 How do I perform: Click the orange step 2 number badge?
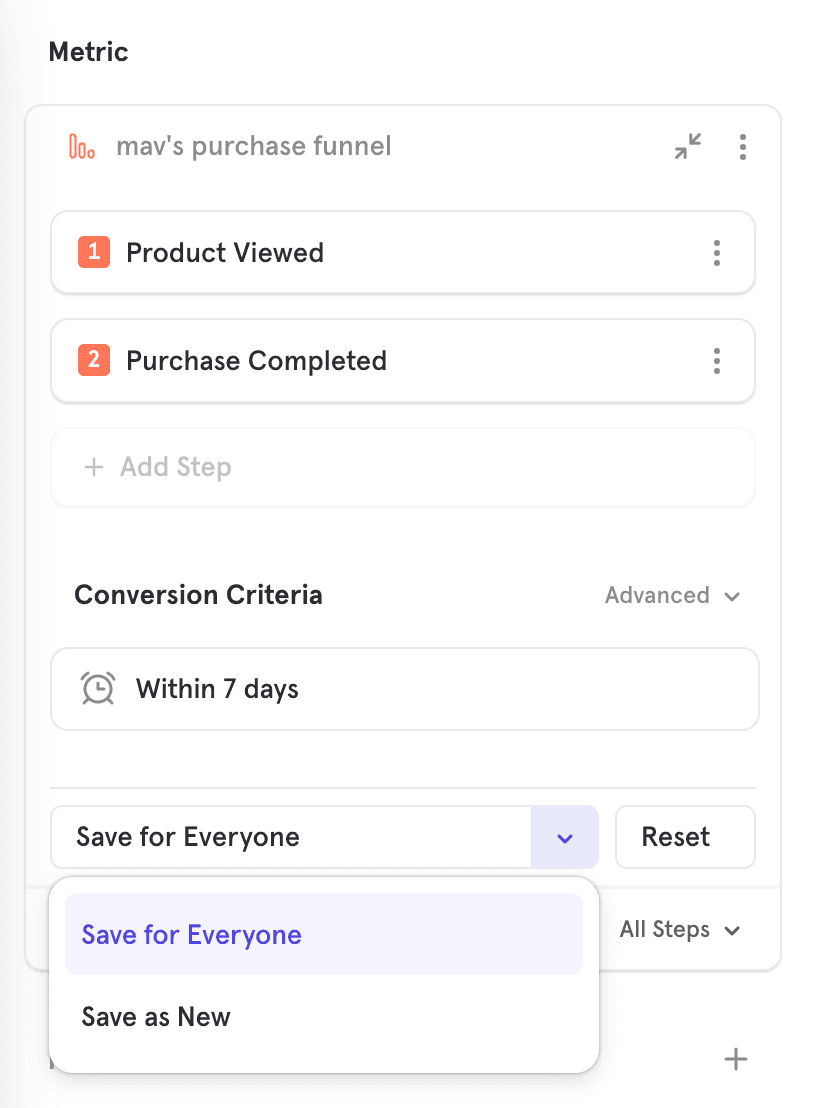click(x=94, y=361)
